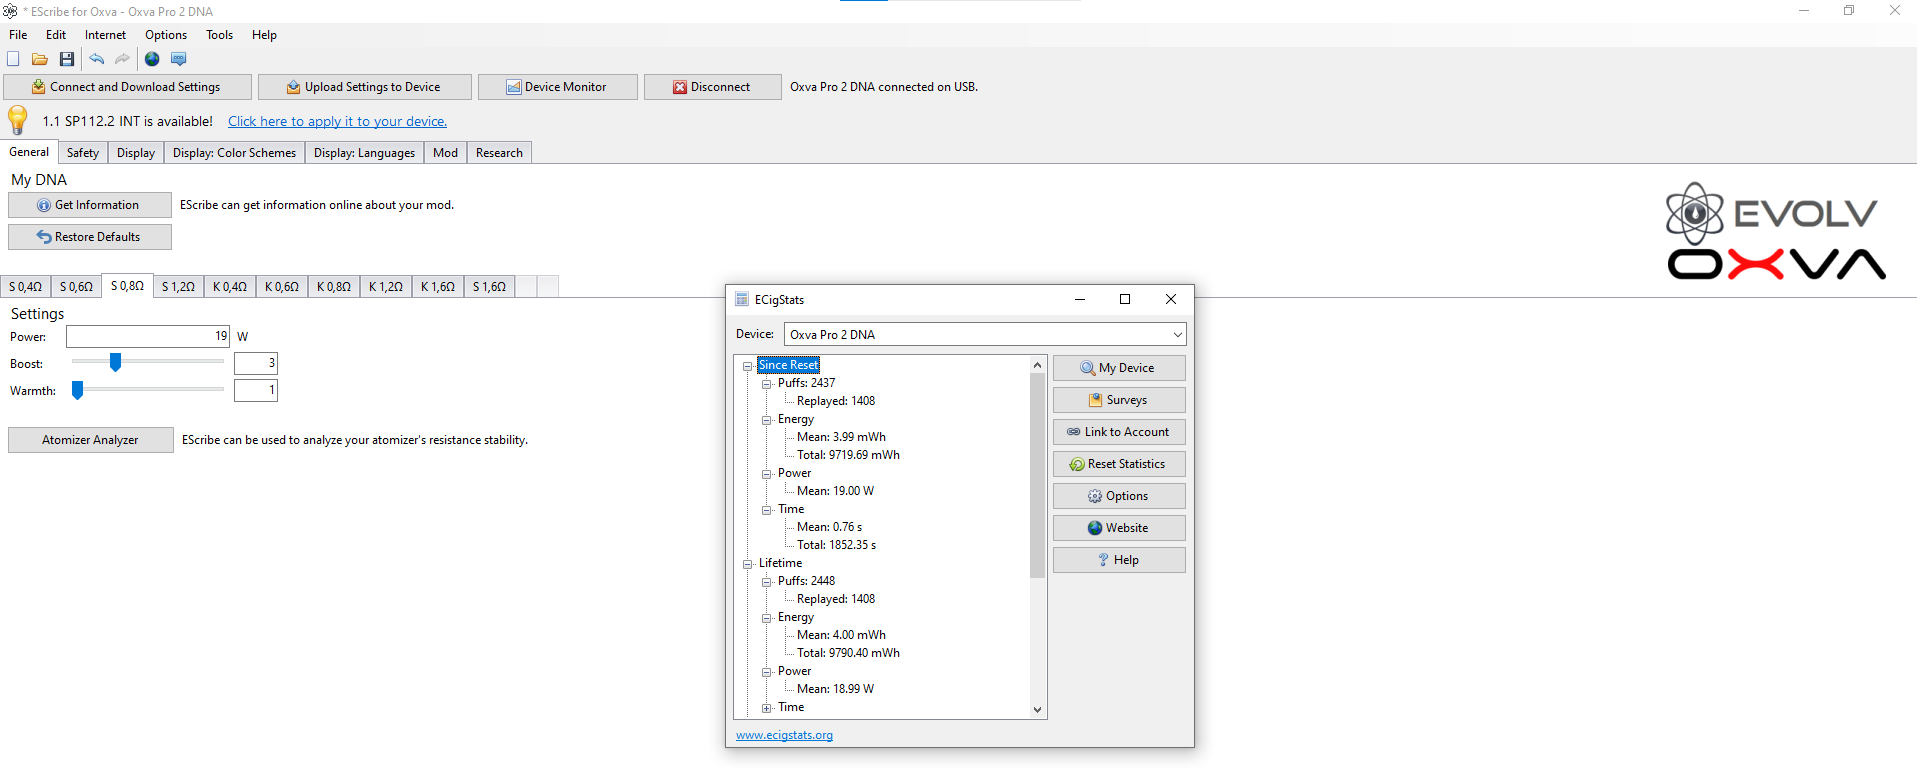Click the monitor icon in toolbar
This screenshot has height=777, width=1917.
[179, 59]
